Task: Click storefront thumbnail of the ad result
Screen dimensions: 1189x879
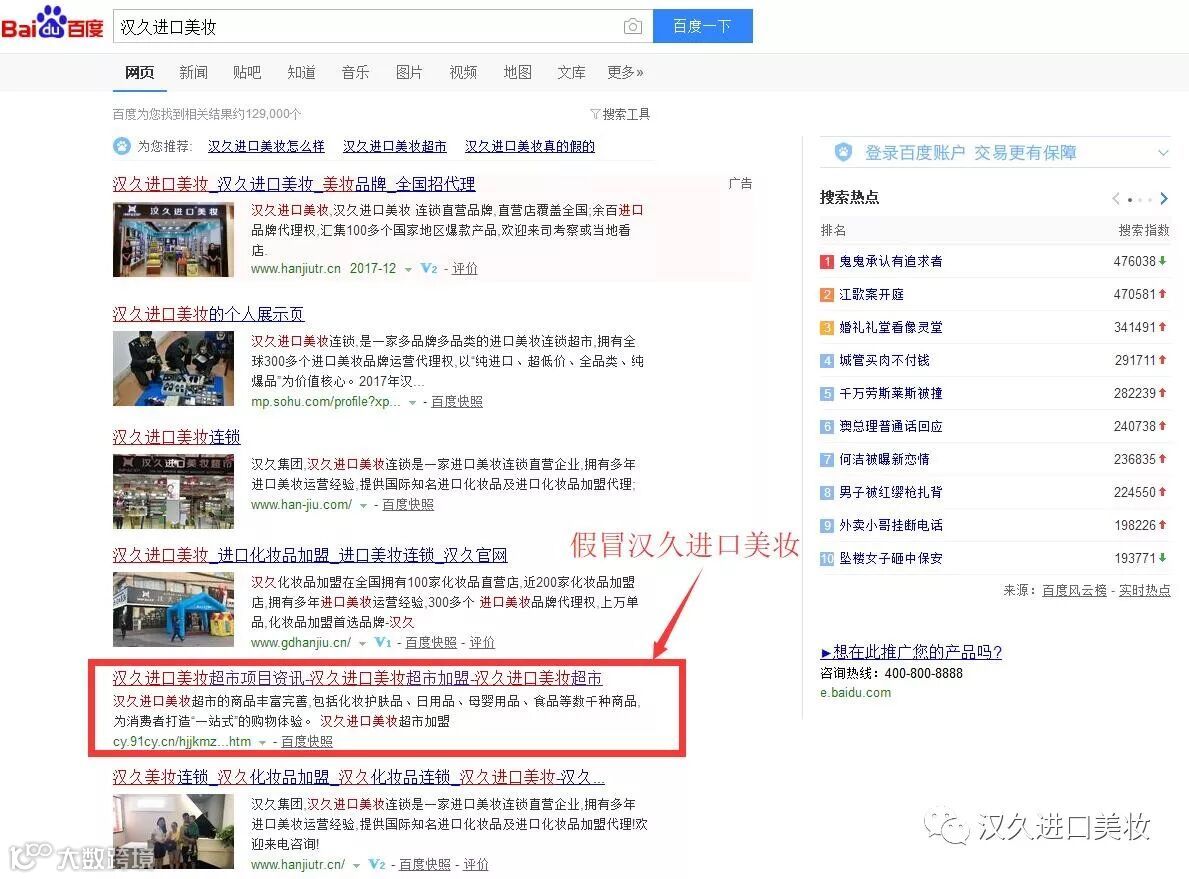Action: pyautogui.click(x=174, y=240)
